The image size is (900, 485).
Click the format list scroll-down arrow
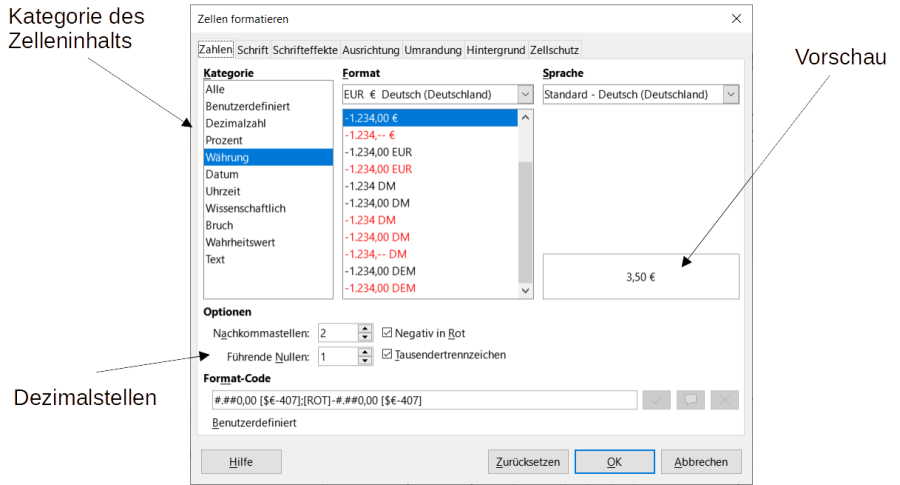pos(525,291)
